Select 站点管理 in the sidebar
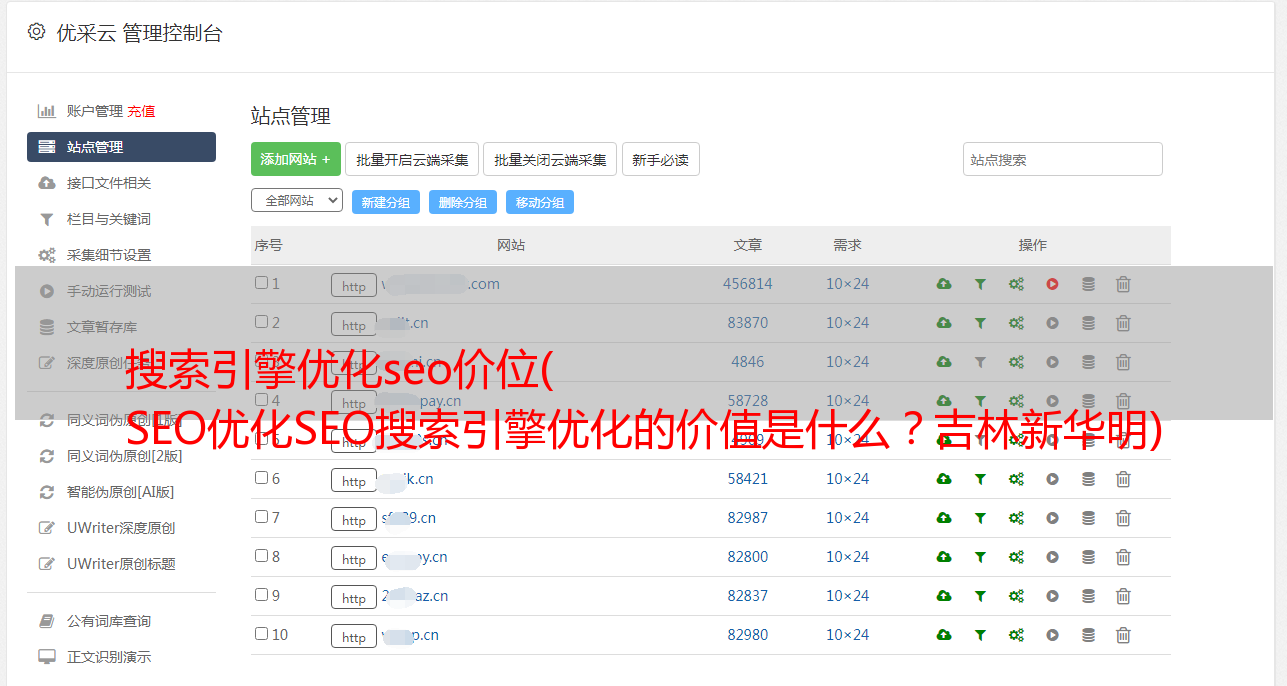This screenshot has width=1287, height=686. [x=121, y=147]
